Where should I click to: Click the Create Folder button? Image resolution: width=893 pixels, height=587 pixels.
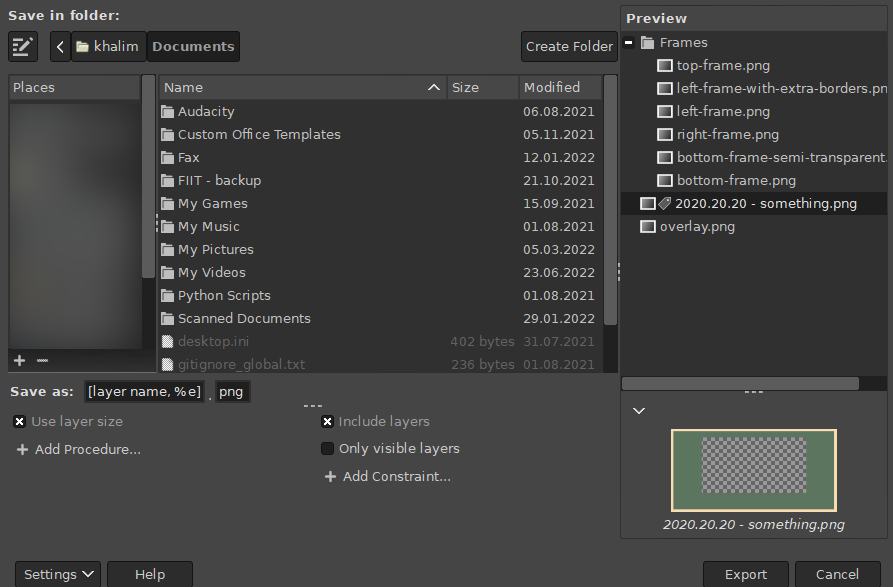(x=568, y=46)
